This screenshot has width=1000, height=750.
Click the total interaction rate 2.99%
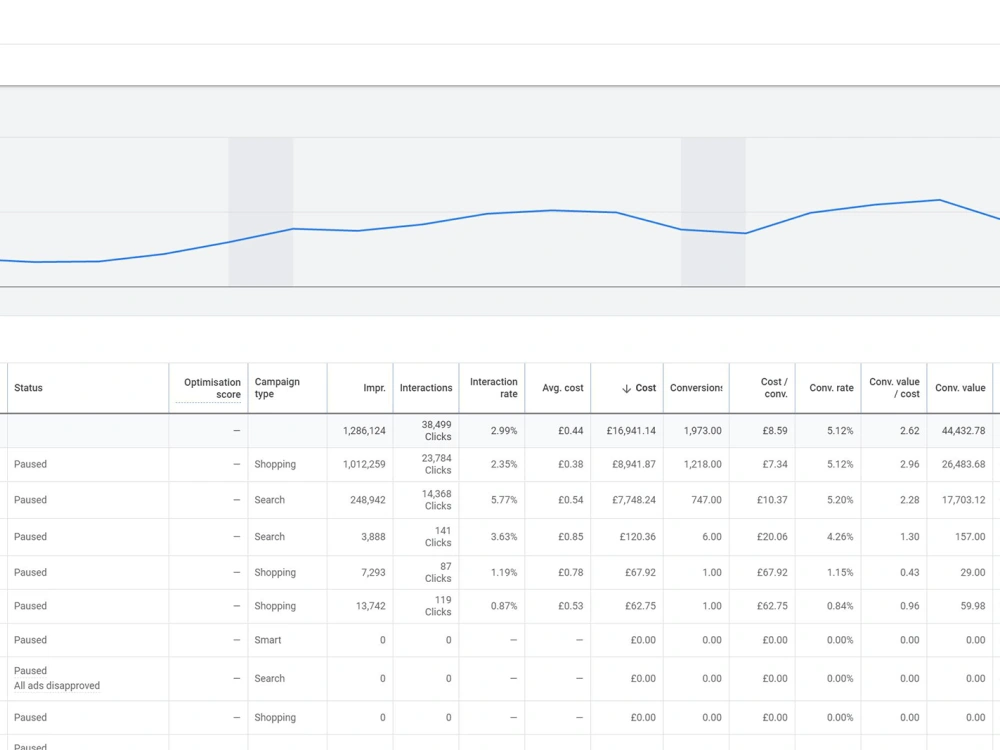point(504,431)
